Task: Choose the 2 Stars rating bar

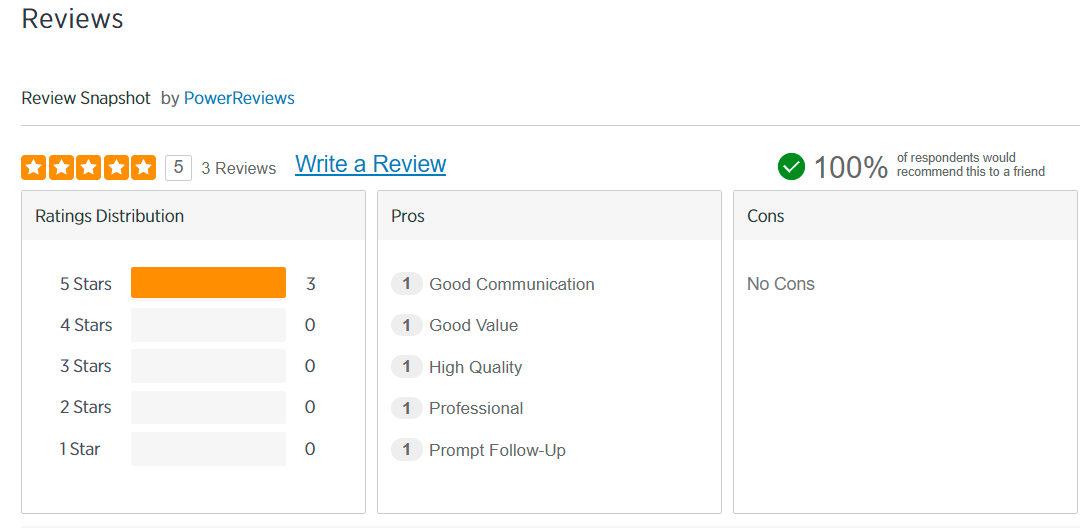Action: pyautogui.click(x=208, y=407)
